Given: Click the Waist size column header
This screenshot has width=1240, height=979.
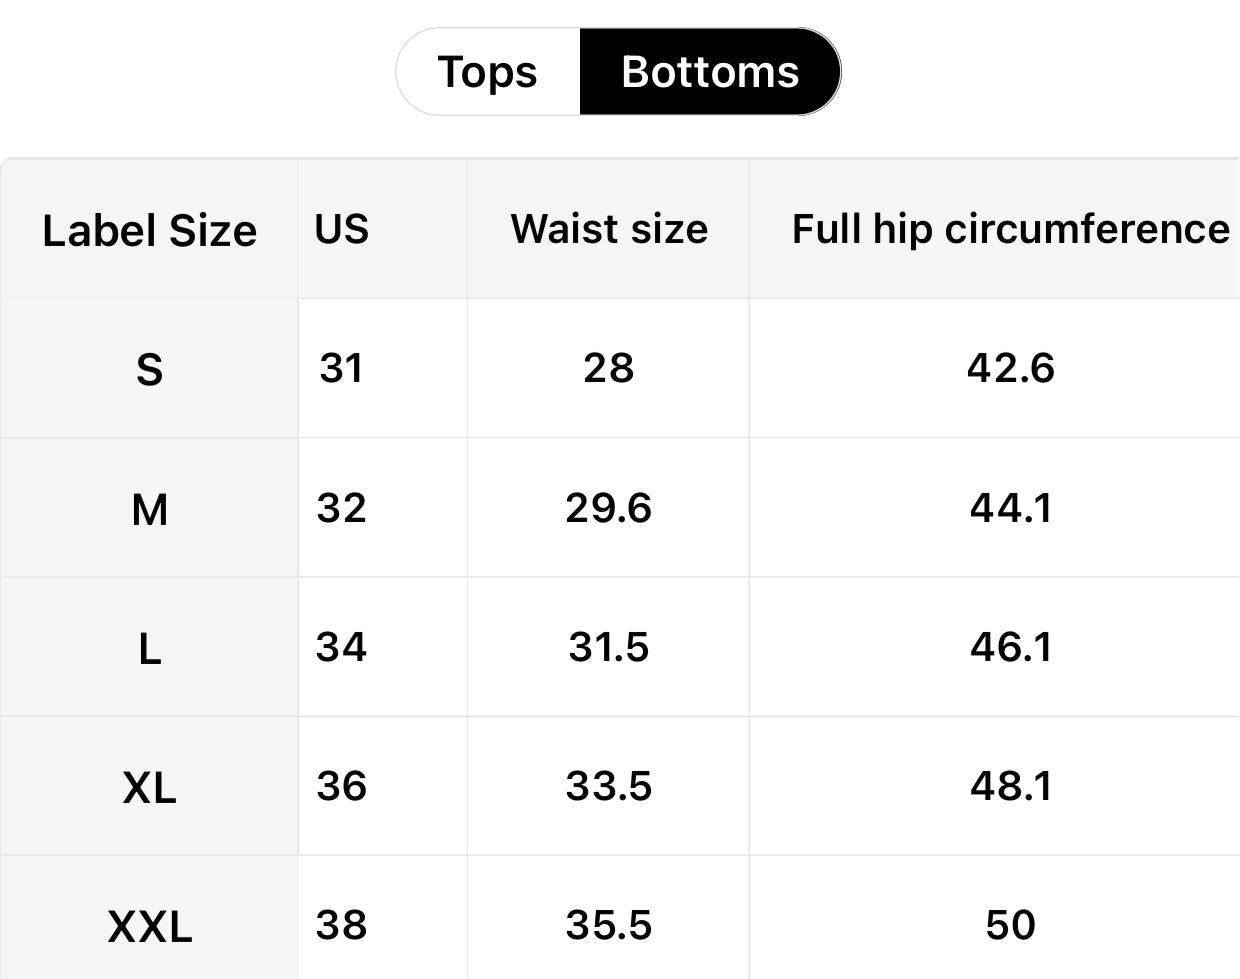Looking at the screenshot, I should (x=609, y=229).
